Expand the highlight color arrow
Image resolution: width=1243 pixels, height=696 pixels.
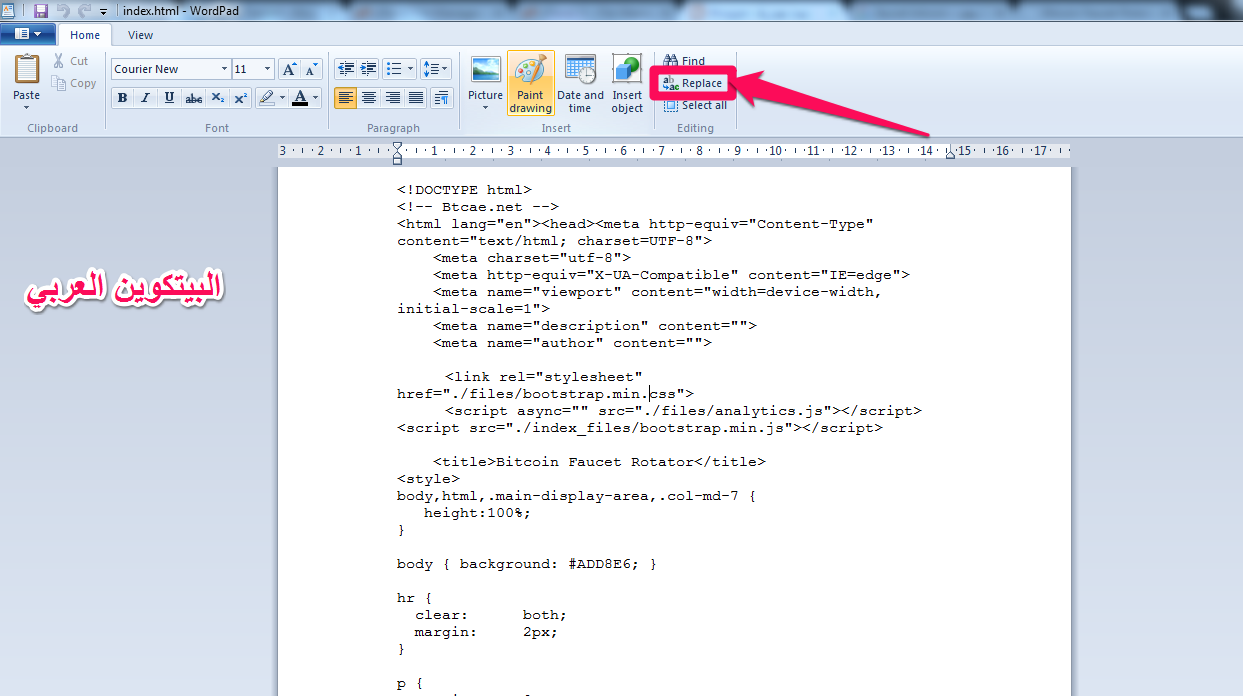[283, 97]
